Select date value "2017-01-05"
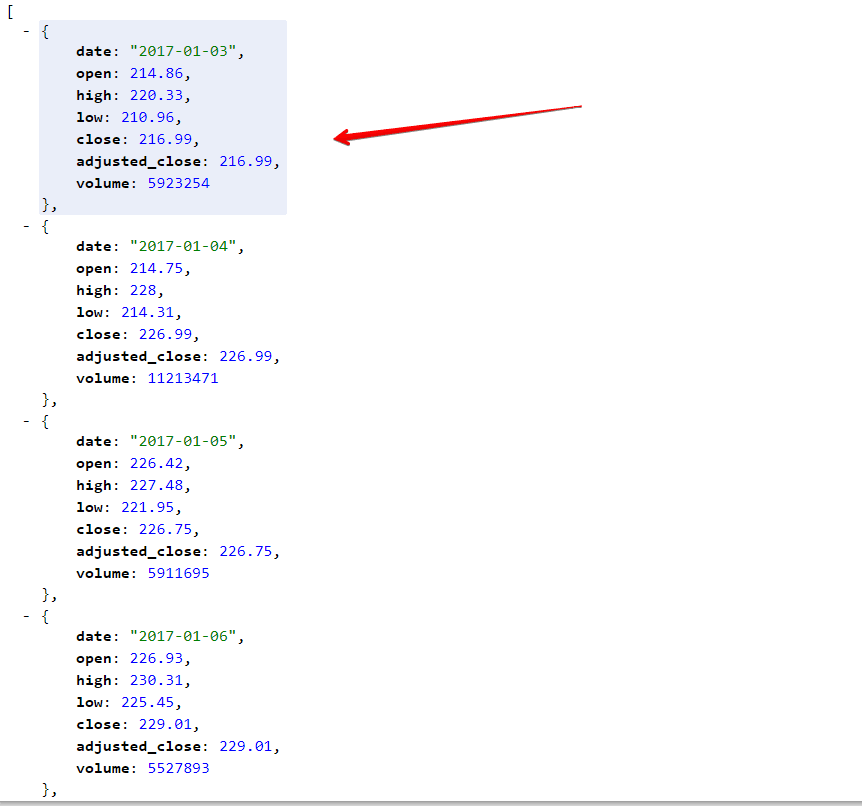This screenshot has width=862, height=806. pos(183,441)
